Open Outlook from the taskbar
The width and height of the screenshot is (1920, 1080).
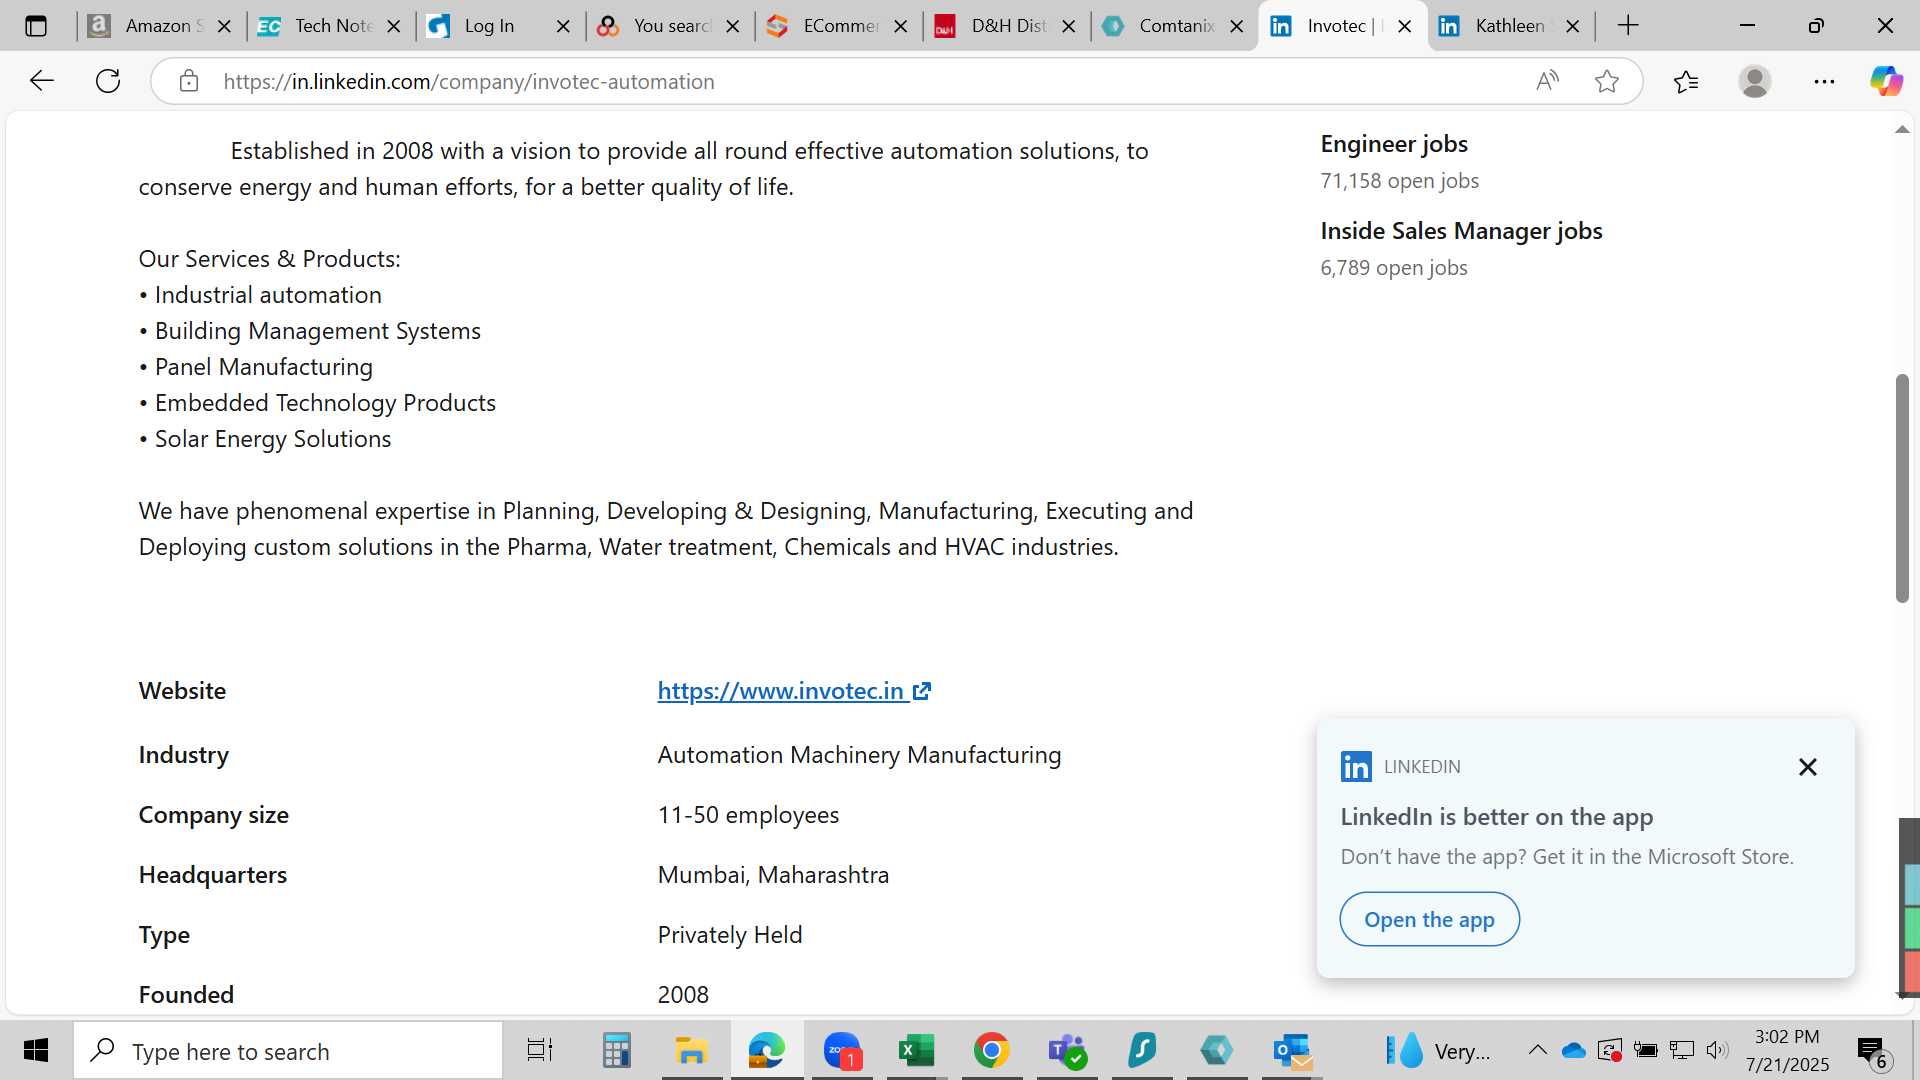[x=1292, y=1050]
